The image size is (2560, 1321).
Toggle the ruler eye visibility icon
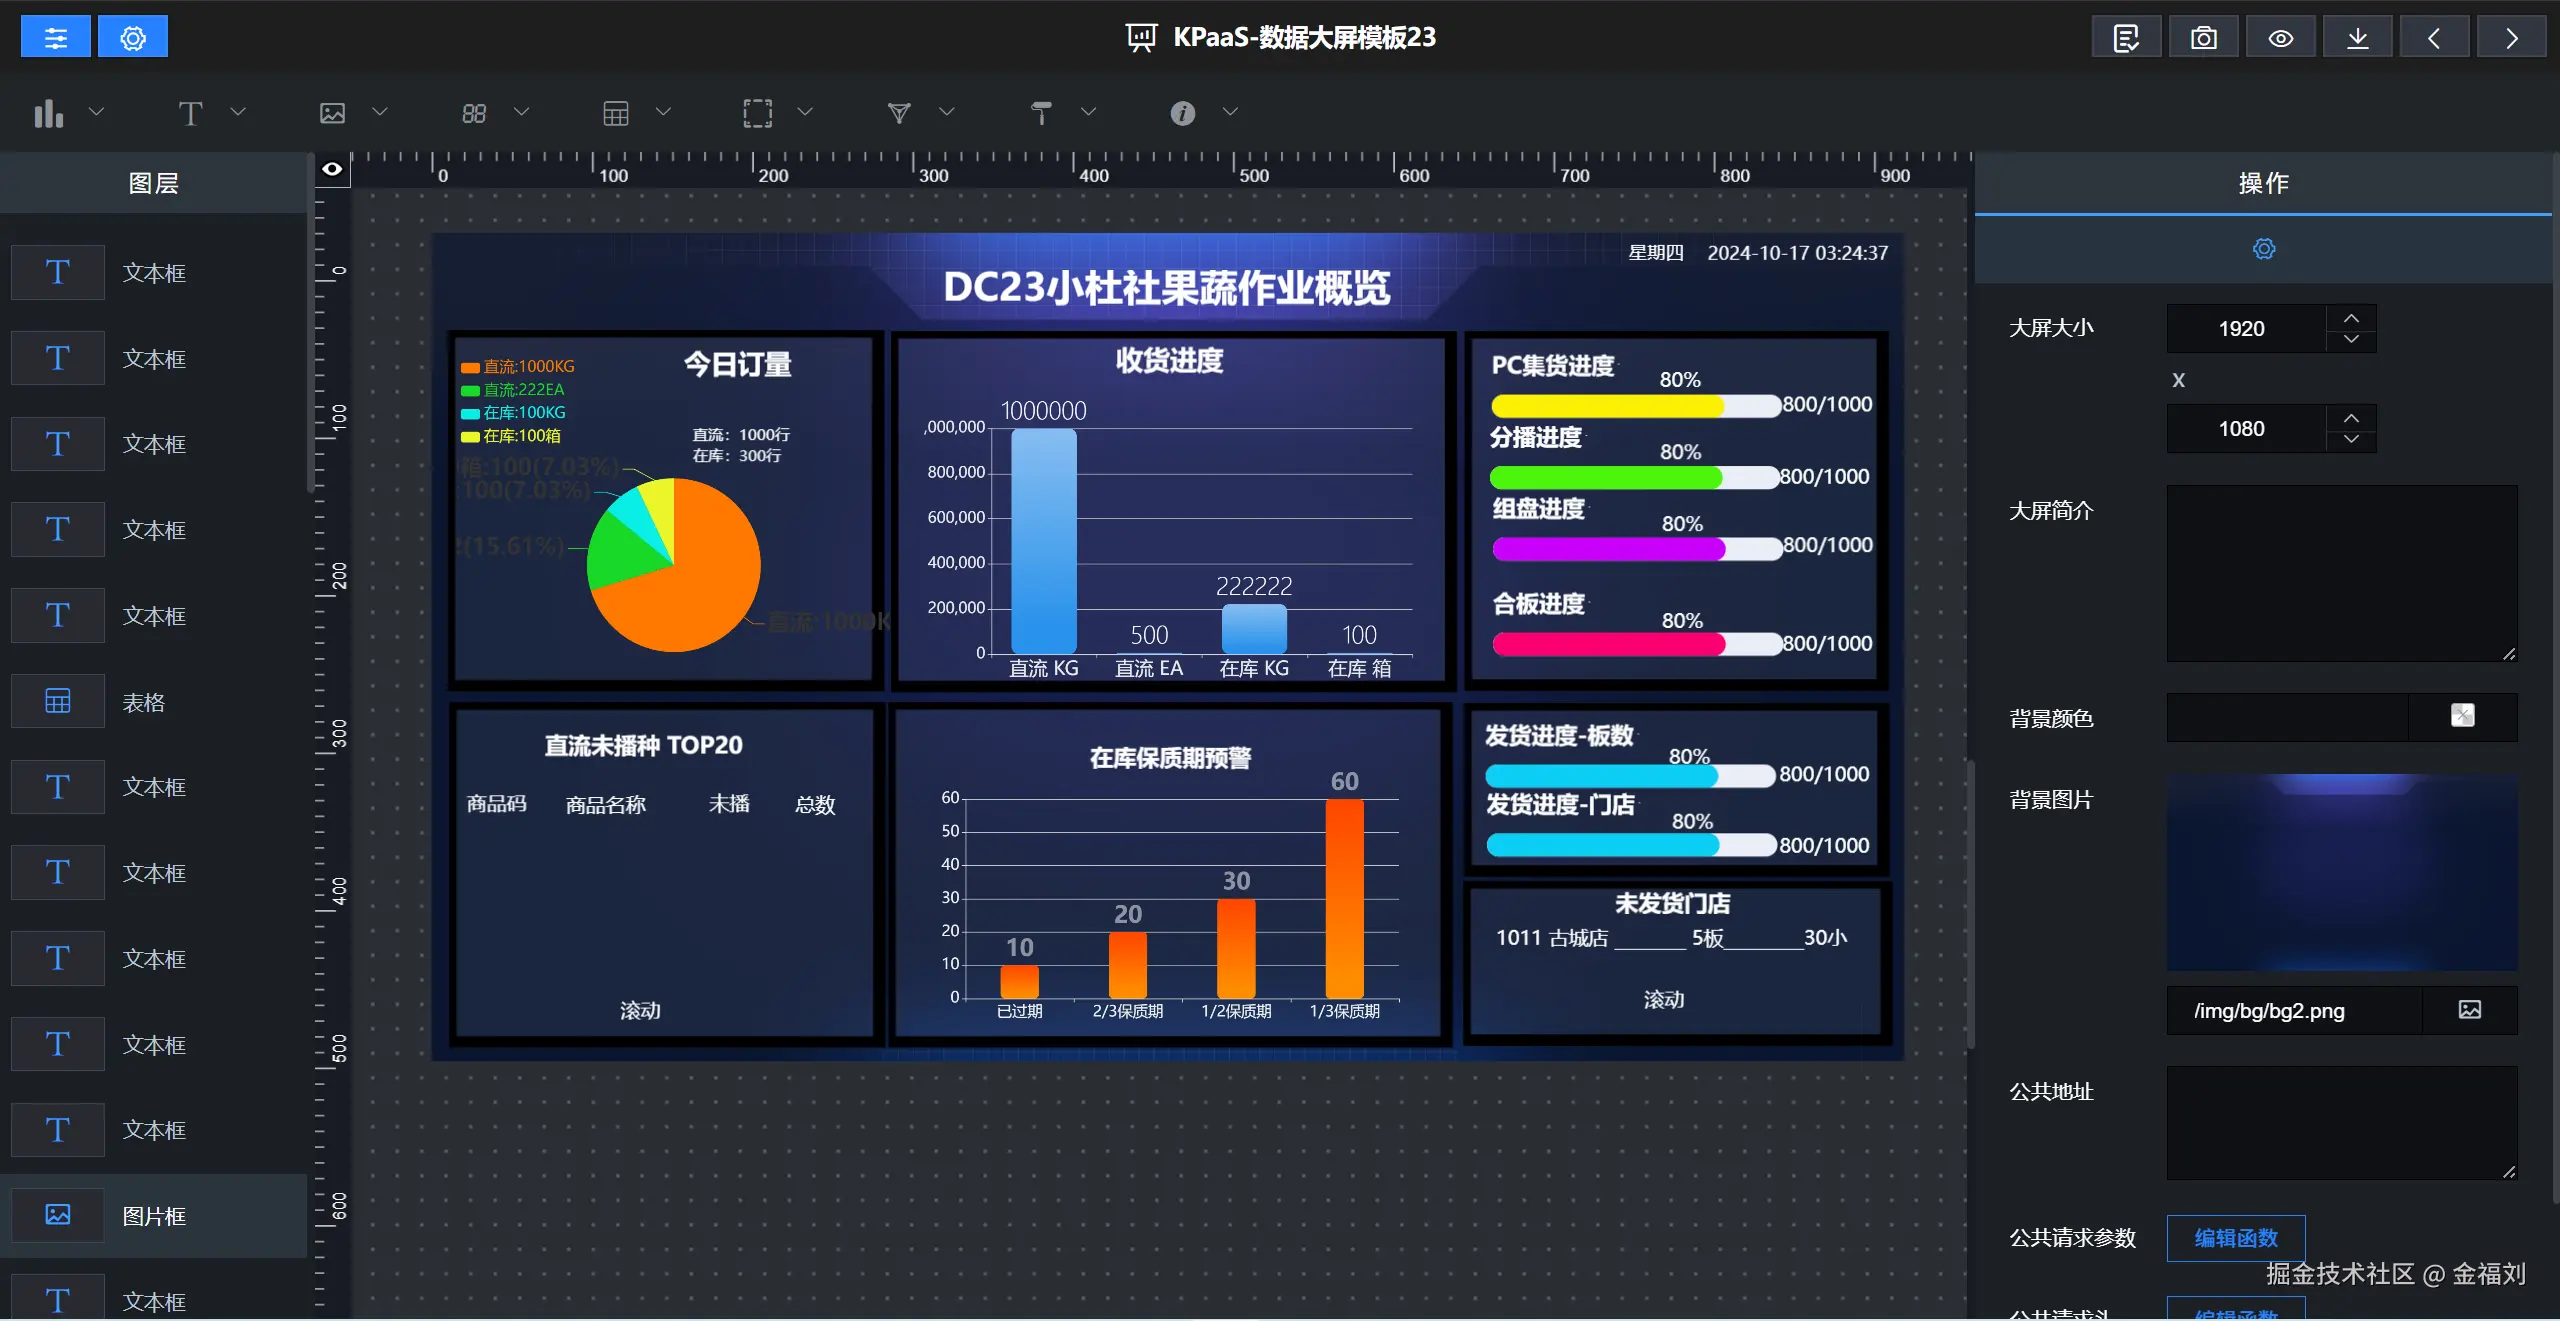click(332, 169)
